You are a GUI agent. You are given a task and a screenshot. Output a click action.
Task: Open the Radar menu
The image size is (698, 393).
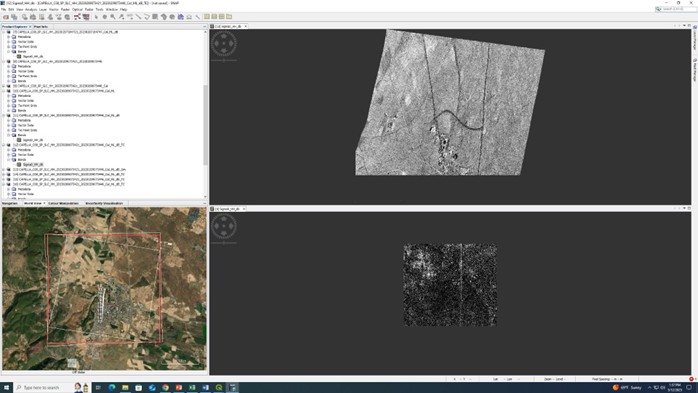89,9
